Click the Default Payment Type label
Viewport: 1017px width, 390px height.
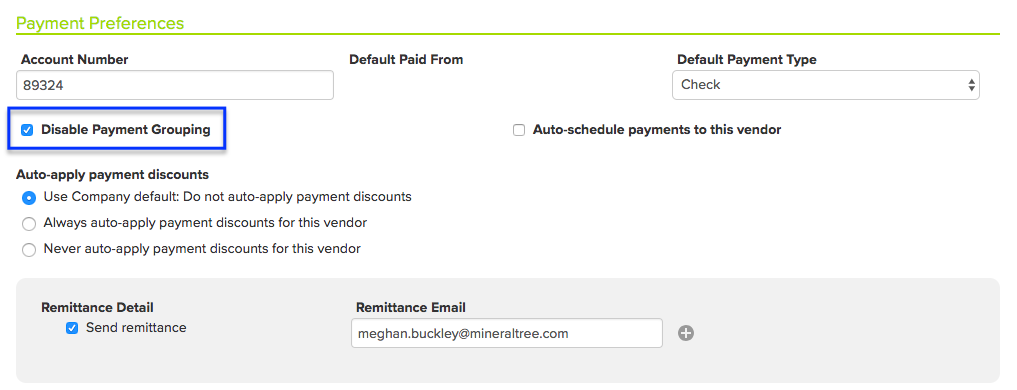click(x=747, y=60)
